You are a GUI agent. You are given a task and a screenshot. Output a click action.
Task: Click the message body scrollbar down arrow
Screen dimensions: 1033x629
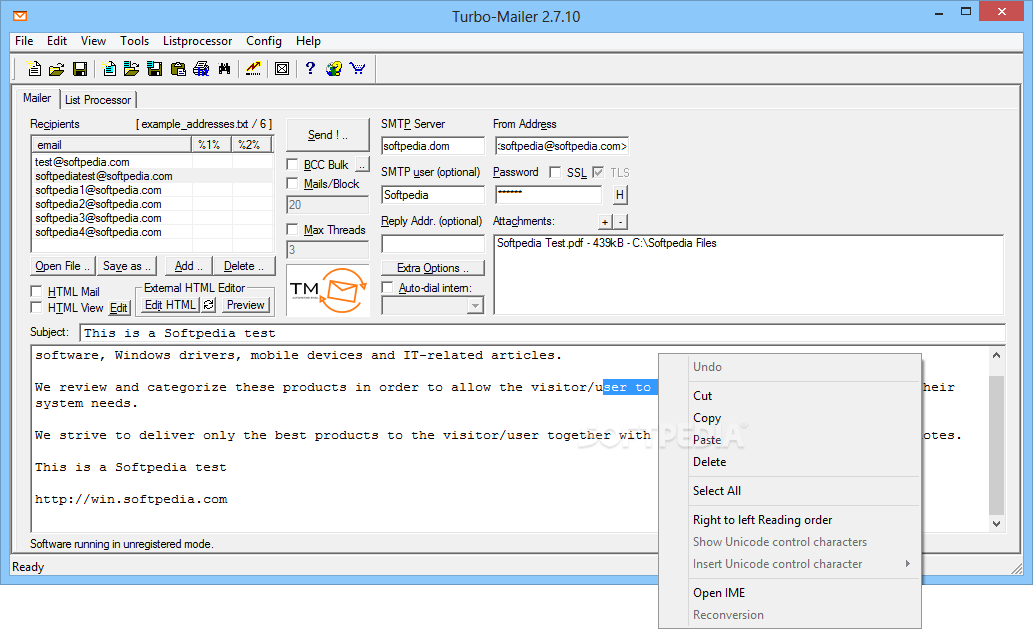click(996, 524)
